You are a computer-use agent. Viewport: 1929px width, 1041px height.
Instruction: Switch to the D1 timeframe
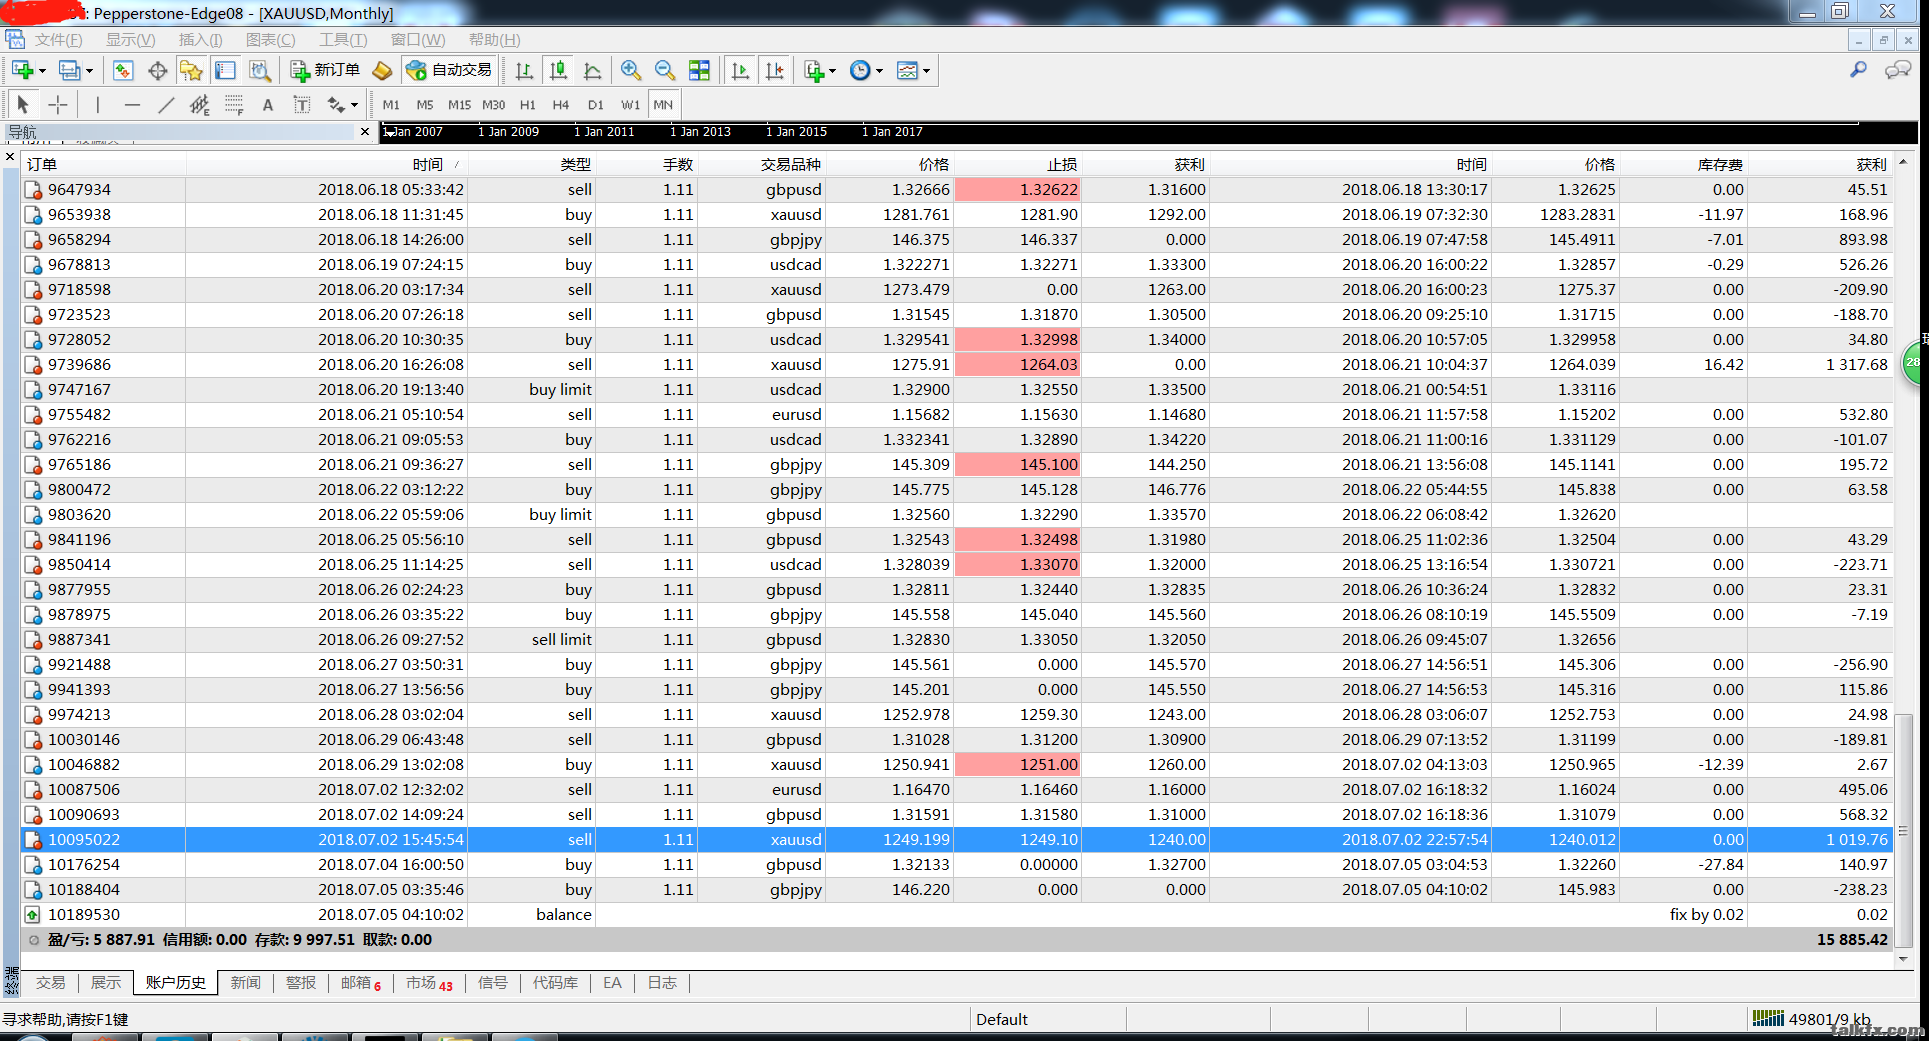tap(596, 104)
